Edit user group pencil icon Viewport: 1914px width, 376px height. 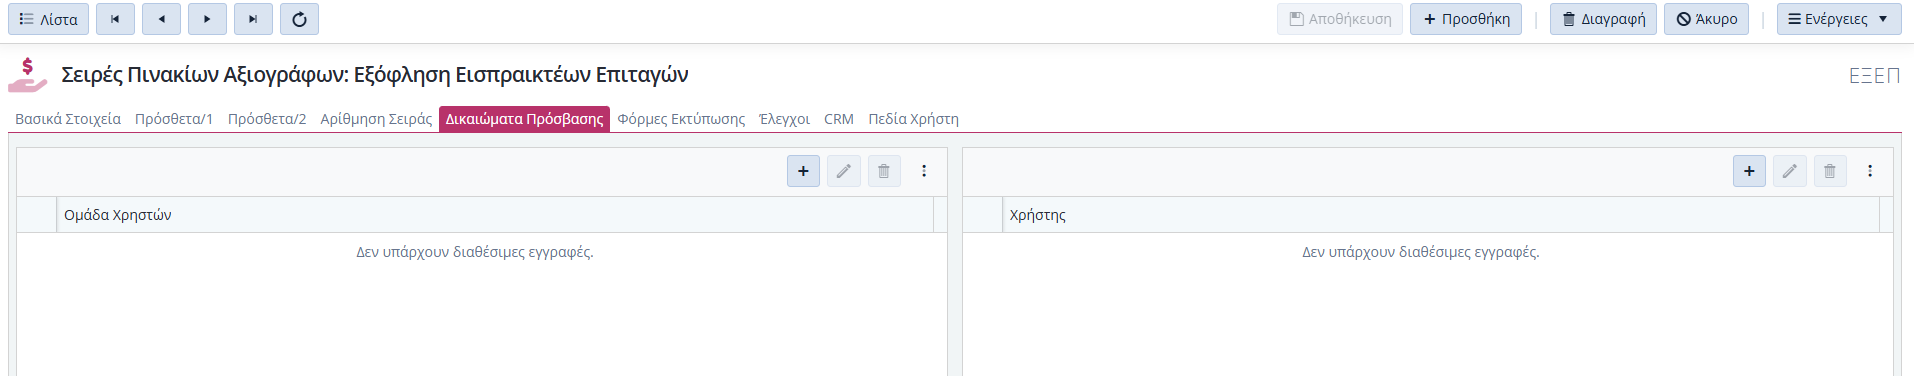(844, 171)
